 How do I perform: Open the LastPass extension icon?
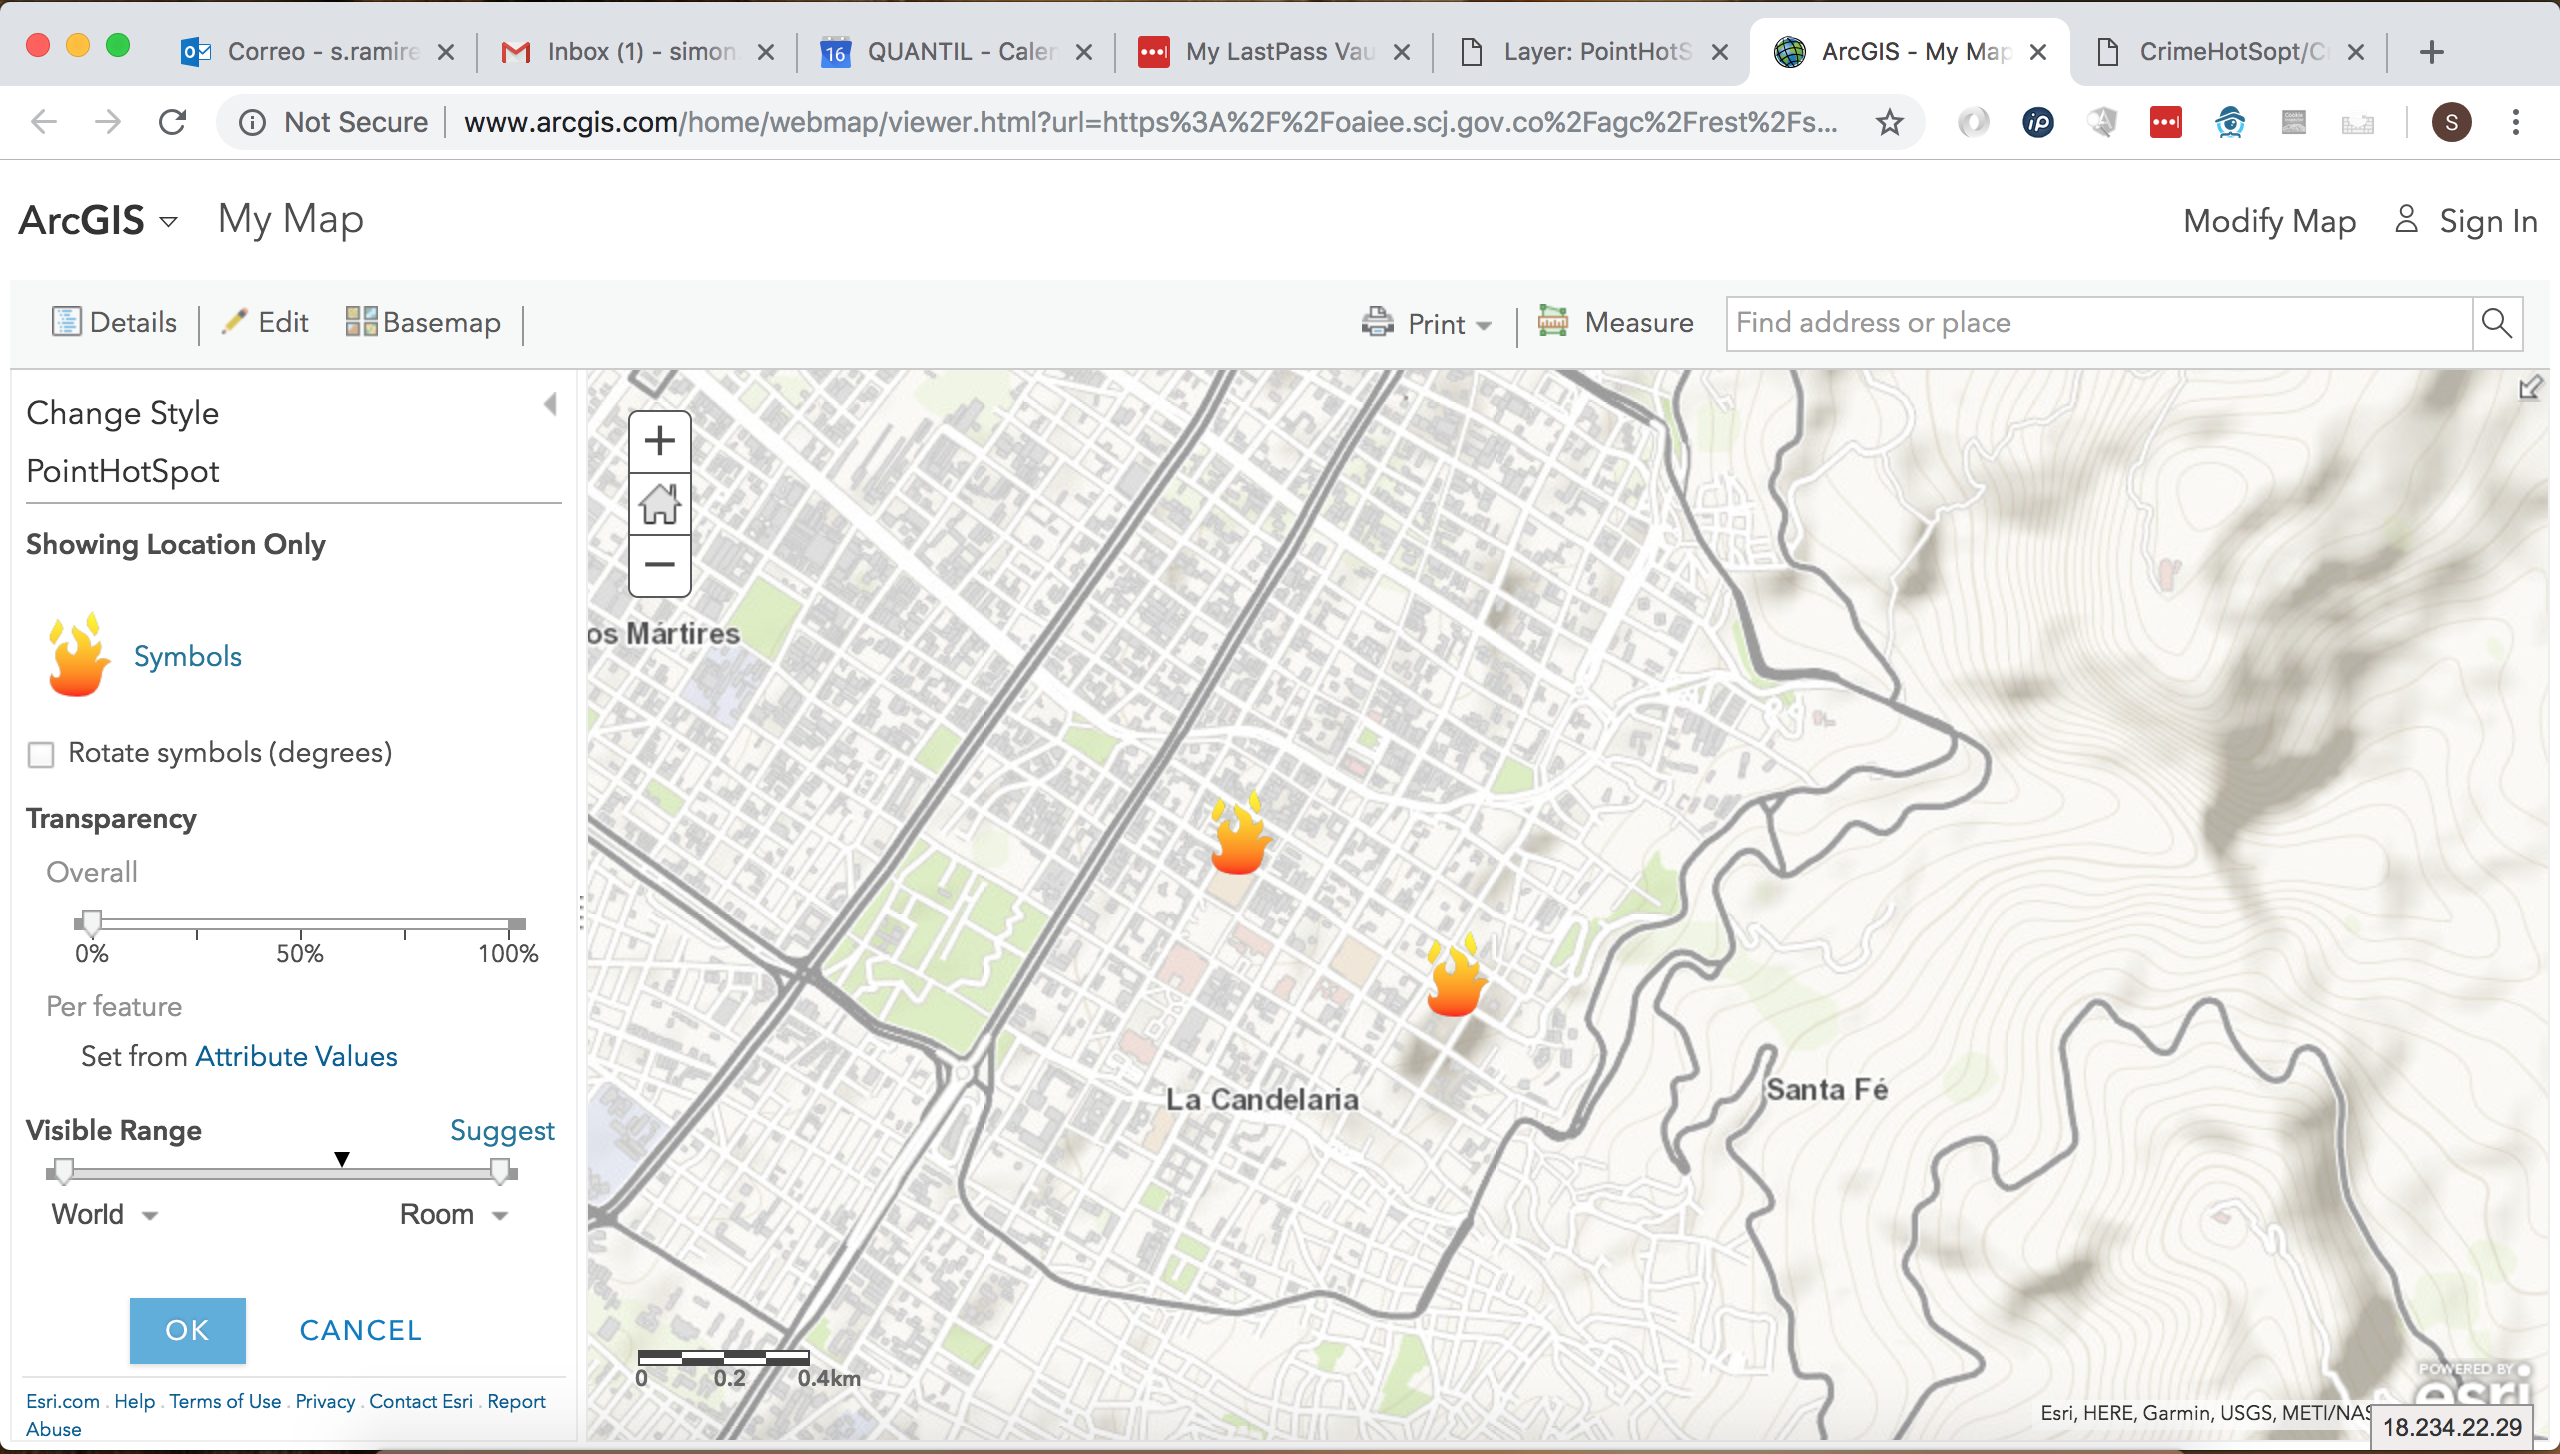point(2165,122)
